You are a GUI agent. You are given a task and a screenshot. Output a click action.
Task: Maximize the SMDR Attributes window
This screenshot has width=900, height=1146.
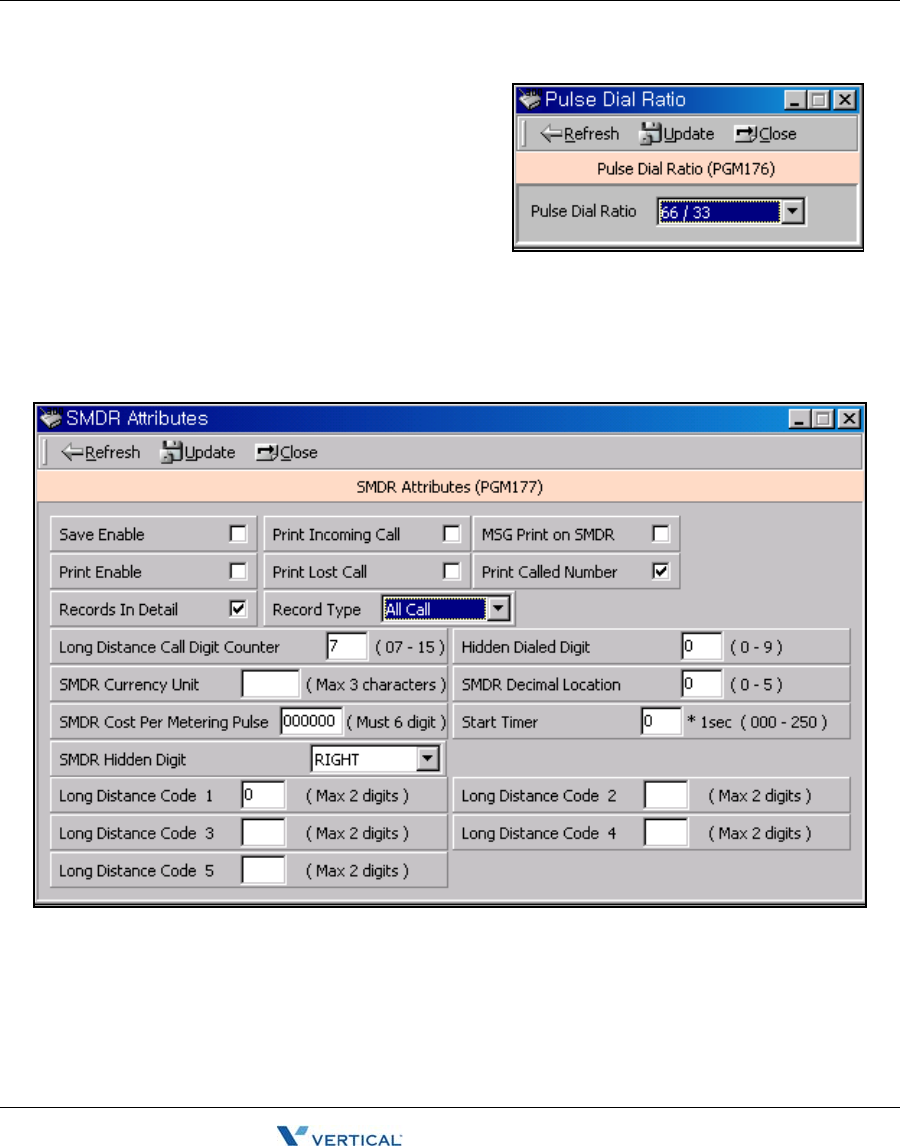(823, 419)
